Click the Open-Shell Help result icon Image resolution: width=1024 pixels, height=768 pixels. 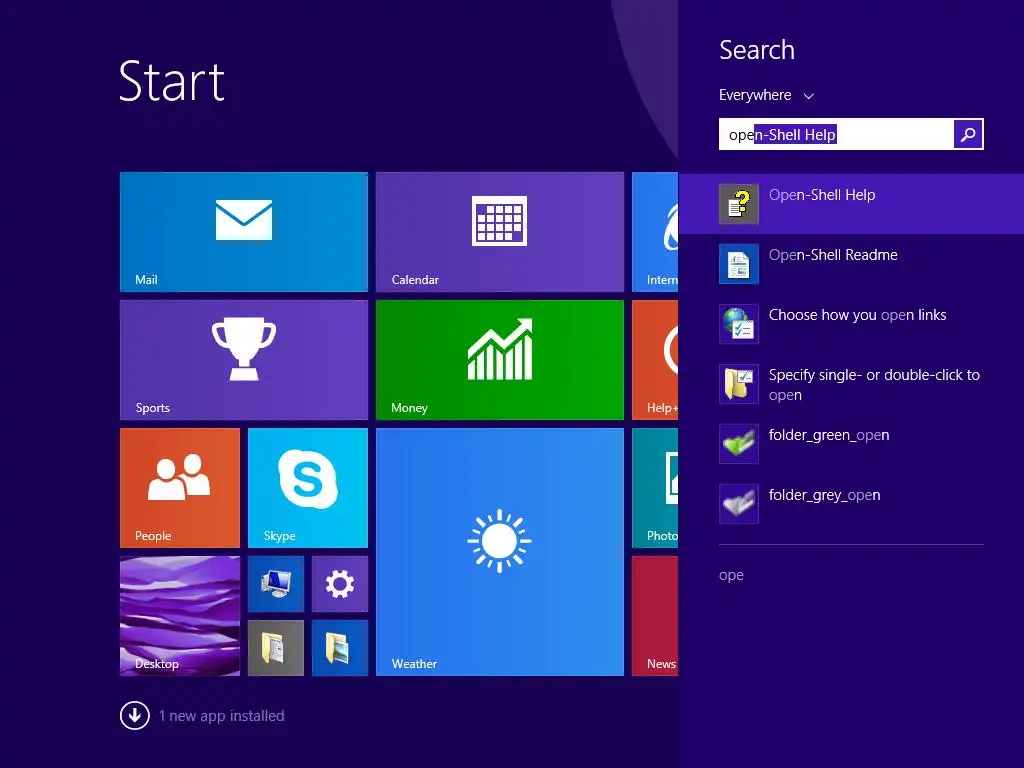[x=739, y=204]
